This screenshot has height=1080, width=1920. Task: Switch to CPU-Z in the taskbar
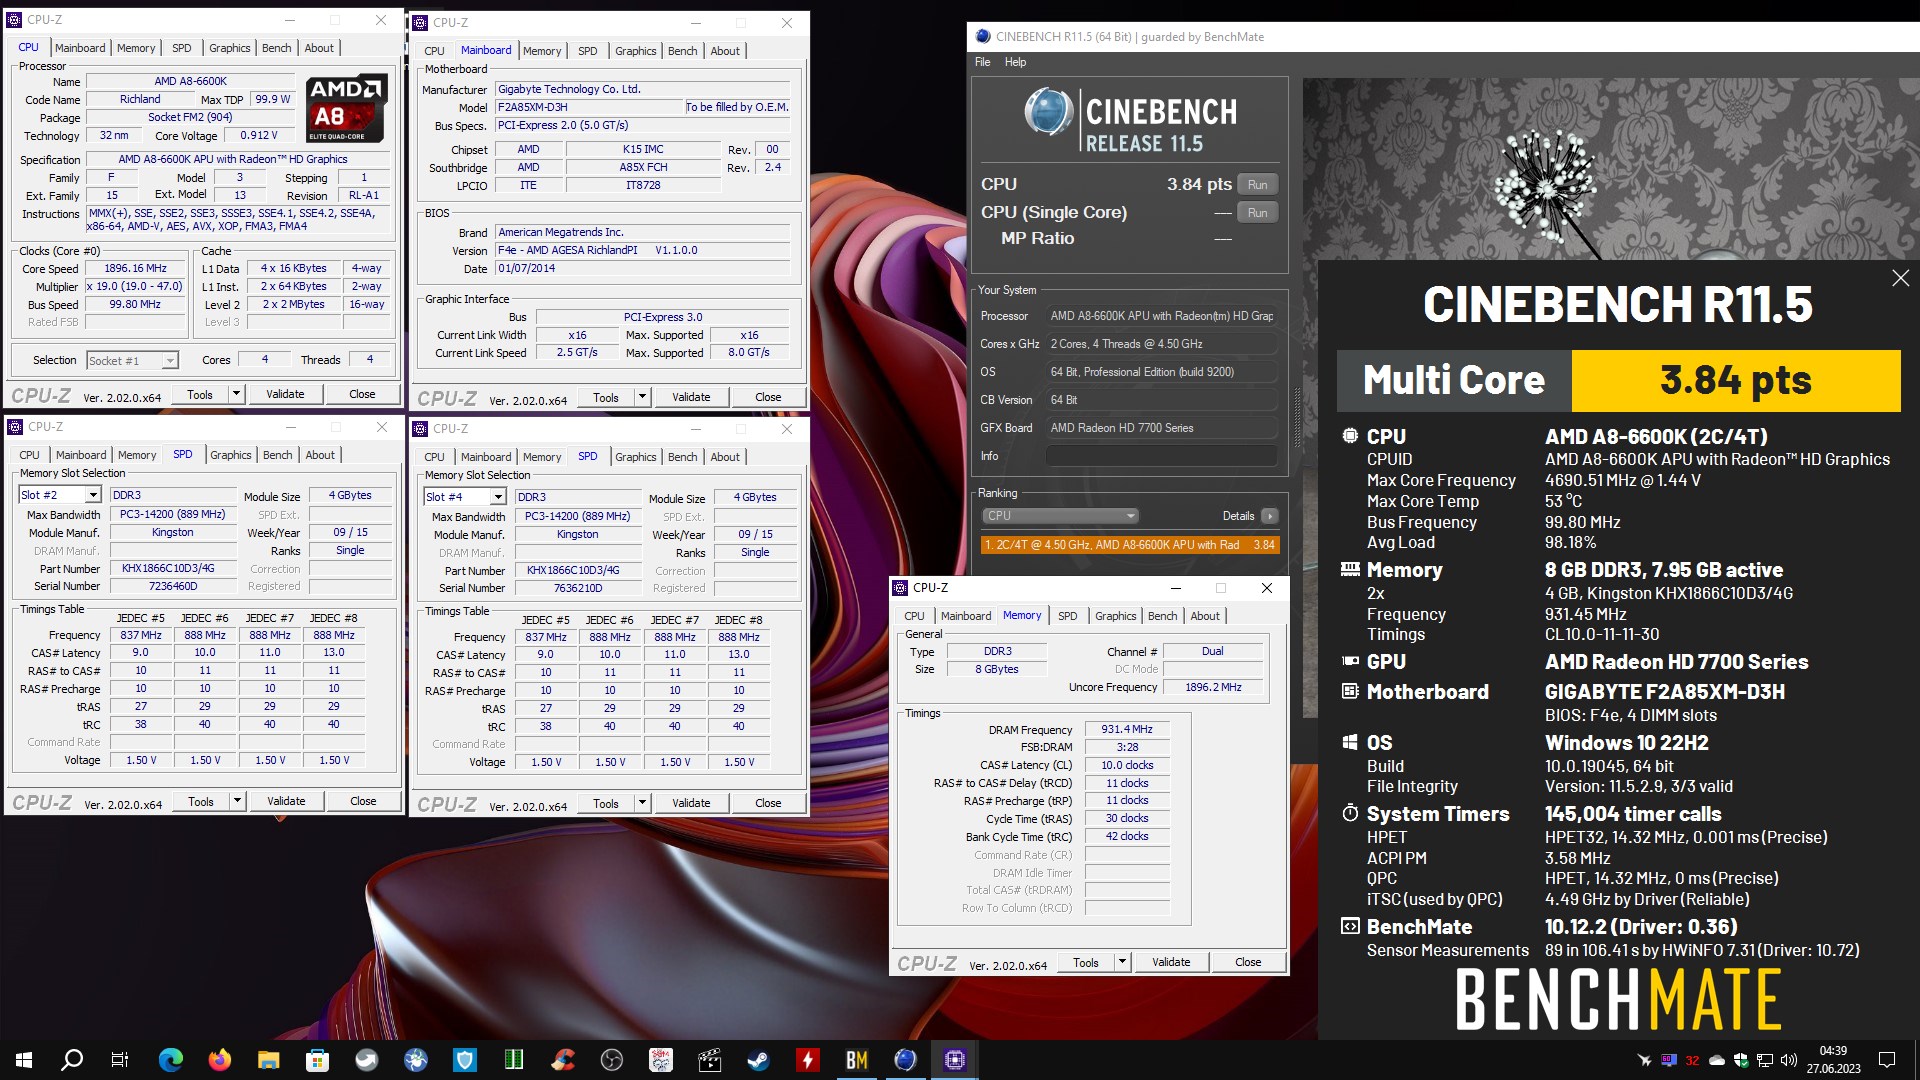[x=955, y=1059]
